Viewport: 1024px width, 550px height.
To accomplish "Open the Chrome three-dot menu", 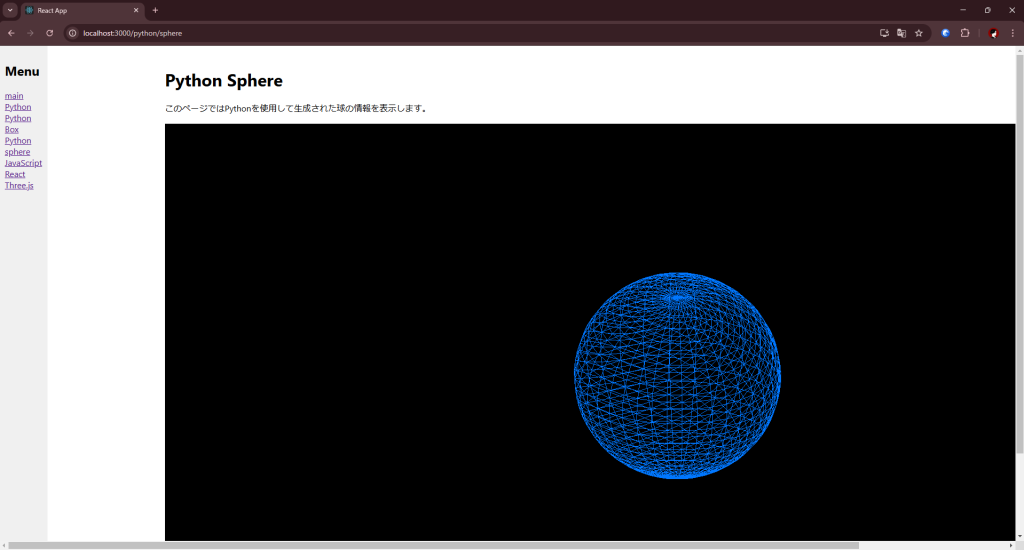I will (1012, 33).
